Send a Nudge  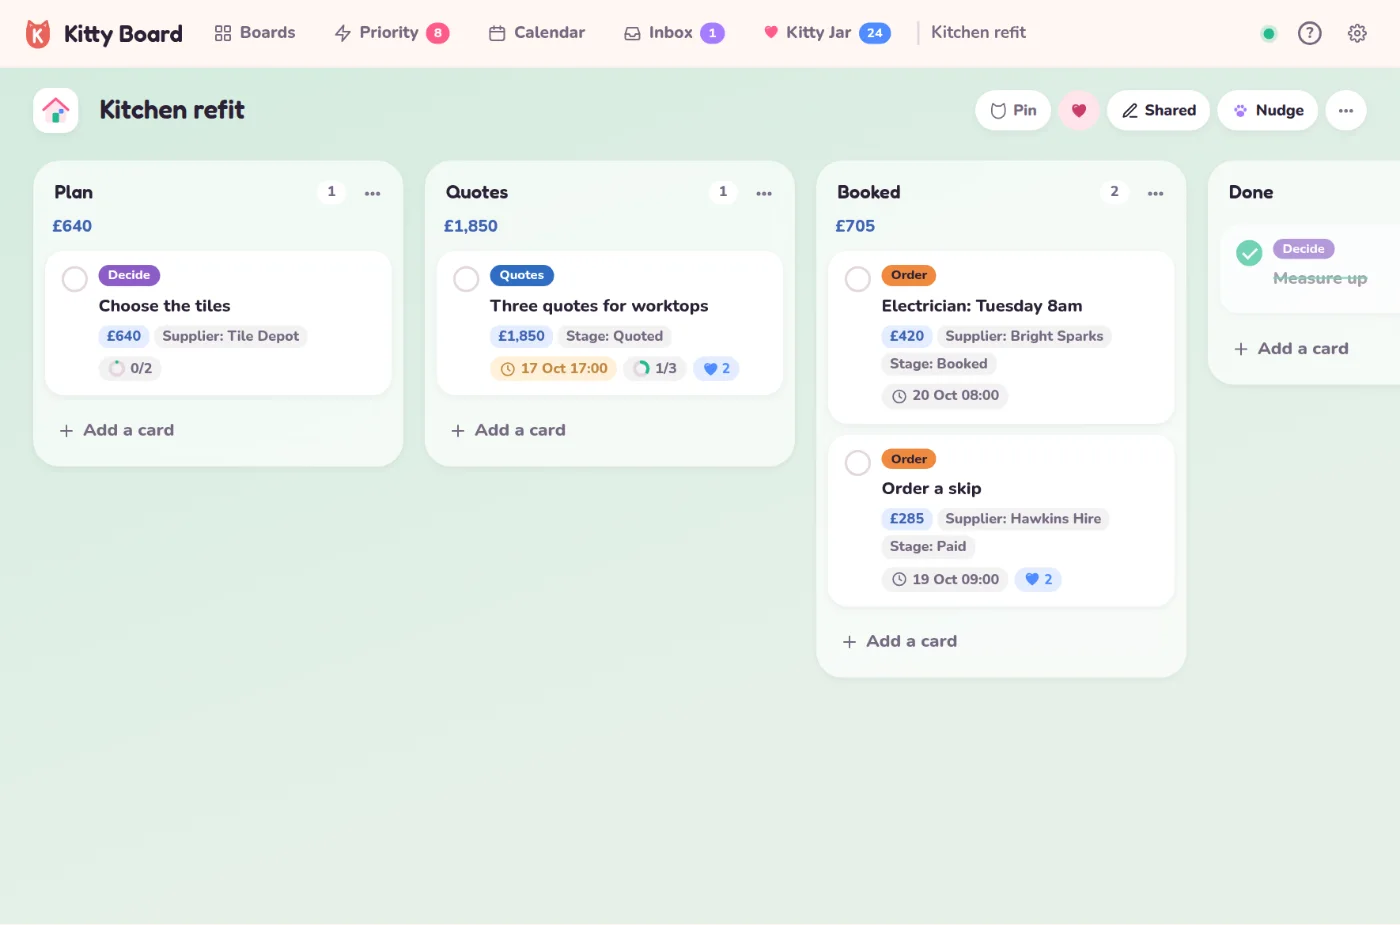tap(1268, 110)
